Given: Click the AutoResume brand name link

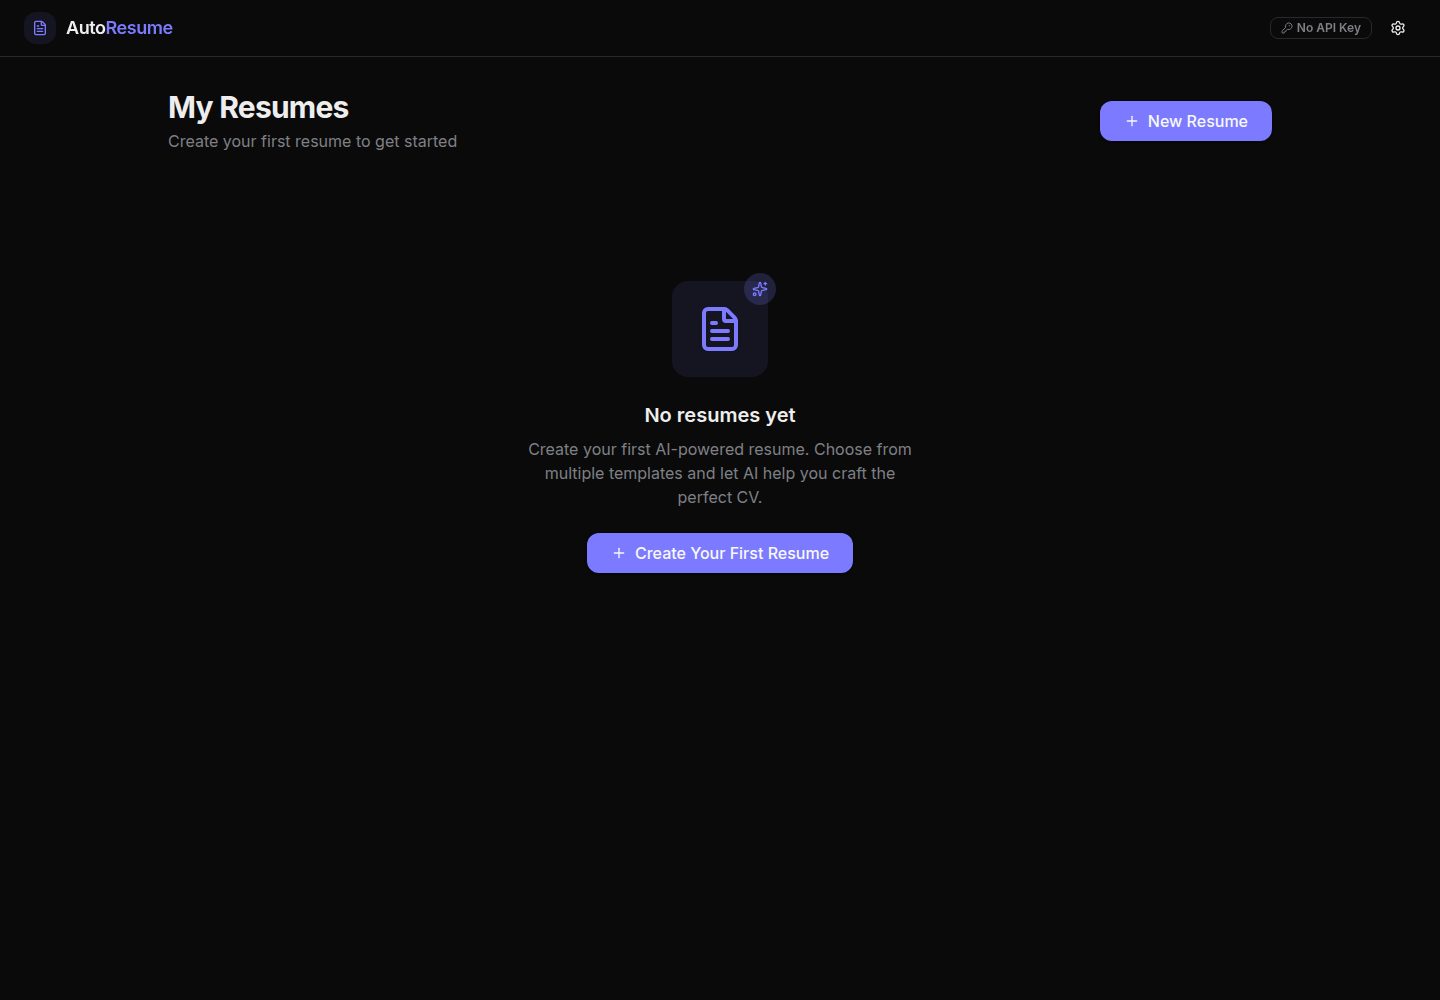Looking at the screenshot, I should (x=119, y=28).
